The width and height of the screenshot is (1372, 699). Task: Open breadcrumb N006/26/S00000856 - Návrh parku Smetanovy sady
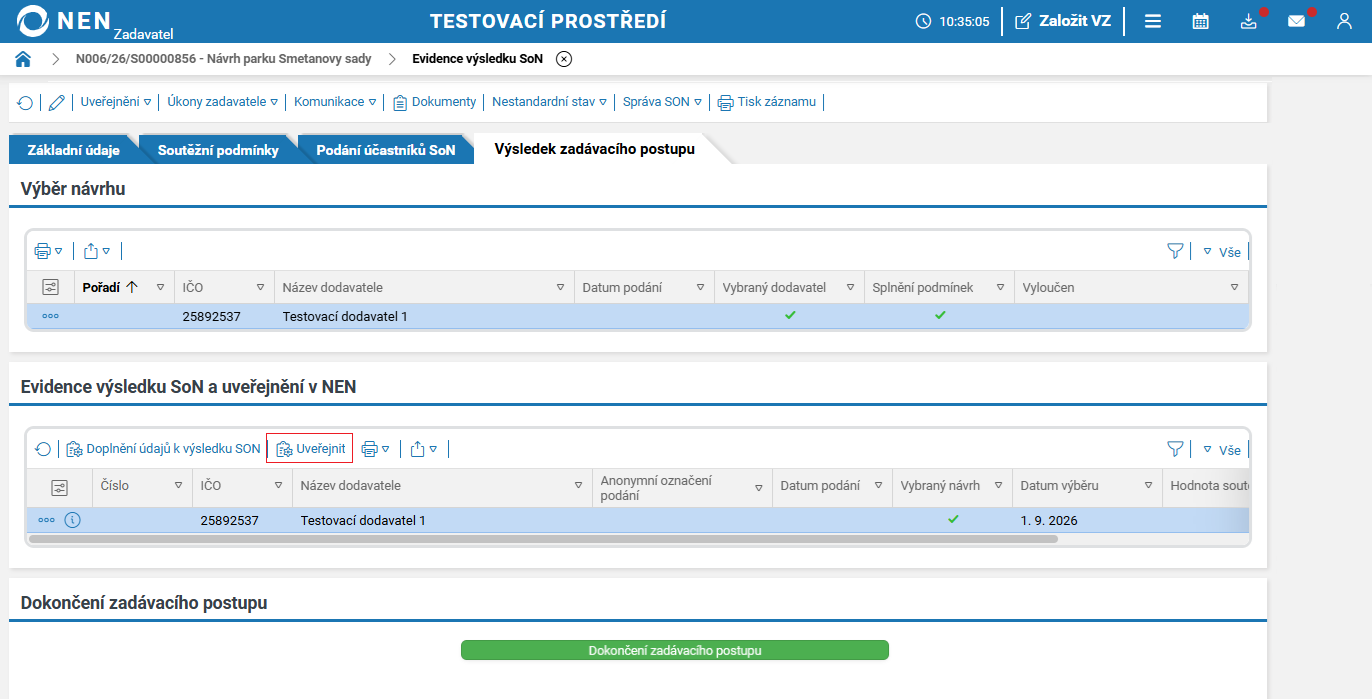coord(224,59)
